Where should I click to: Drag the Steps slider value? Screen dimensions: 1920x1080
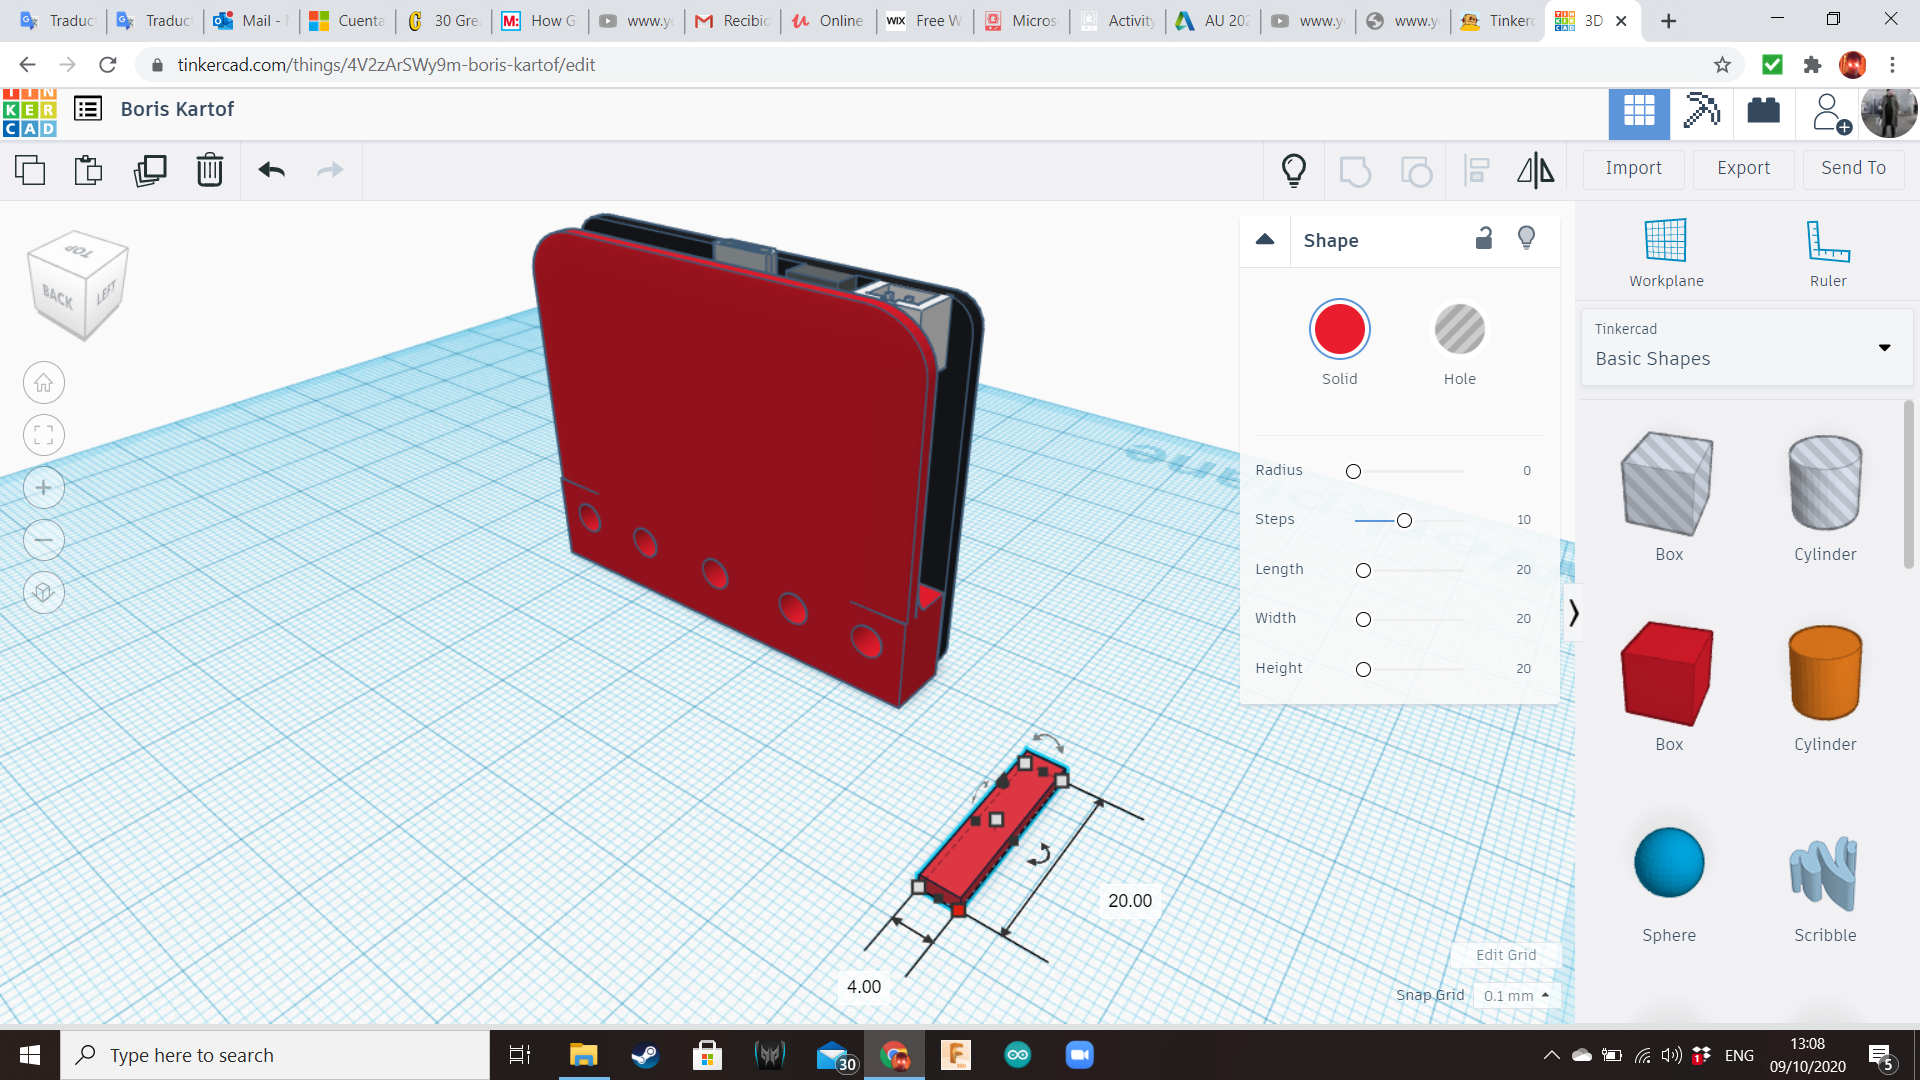coord(1402,520)
